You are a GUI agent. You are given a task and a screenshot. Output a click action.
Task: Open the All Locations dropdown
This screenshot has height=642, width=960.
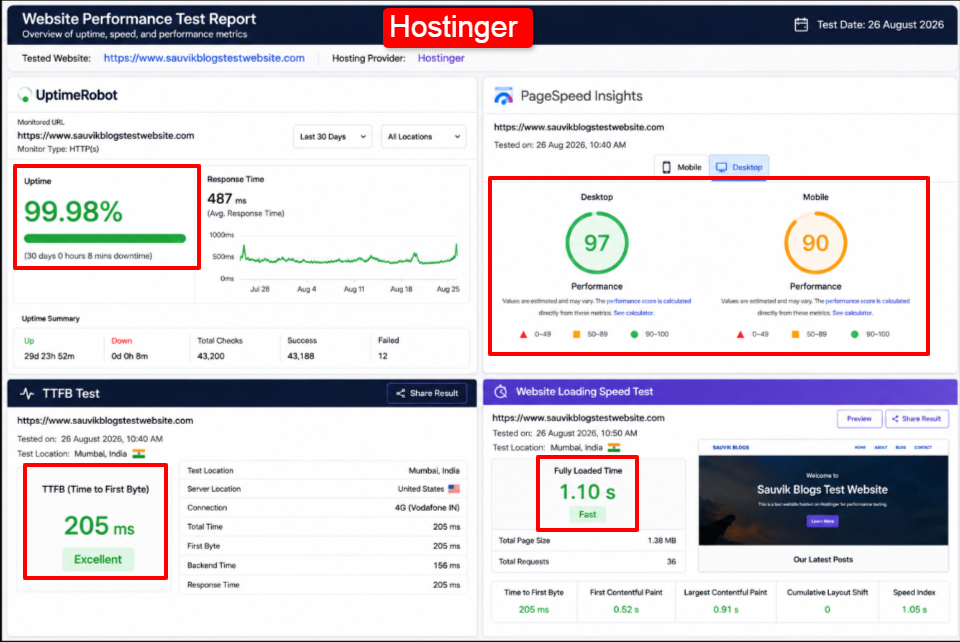click(424, 136)
